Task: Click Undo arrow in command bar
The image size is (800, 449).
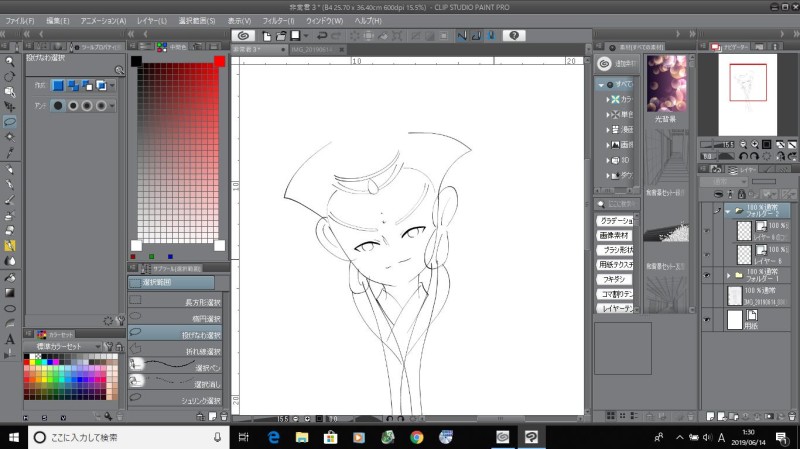Action: (321, 36)
